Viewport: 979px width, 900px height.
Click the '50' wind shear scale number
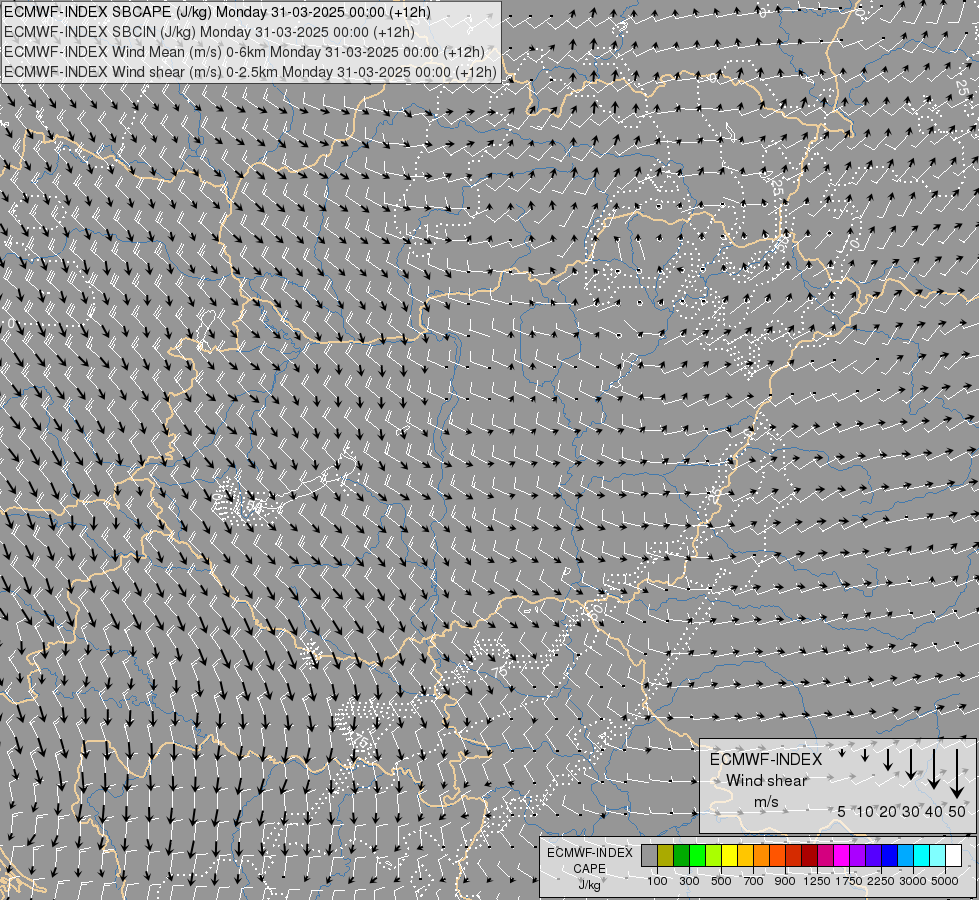point(957,811)
